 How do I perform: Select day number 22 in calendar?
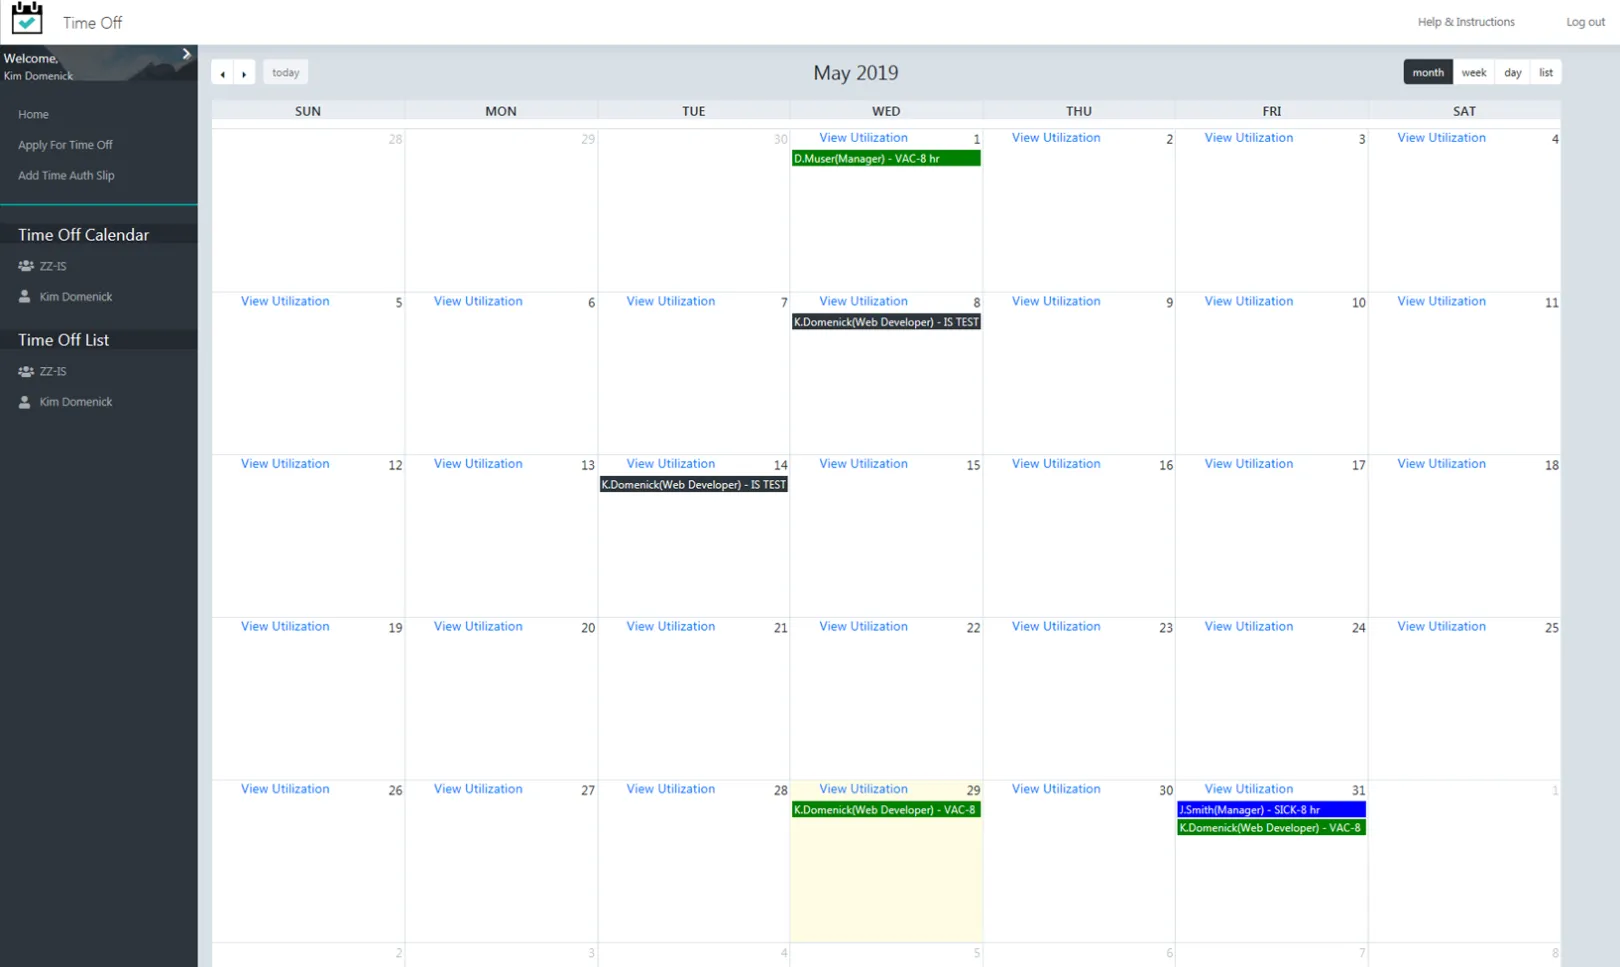[973, 628]
